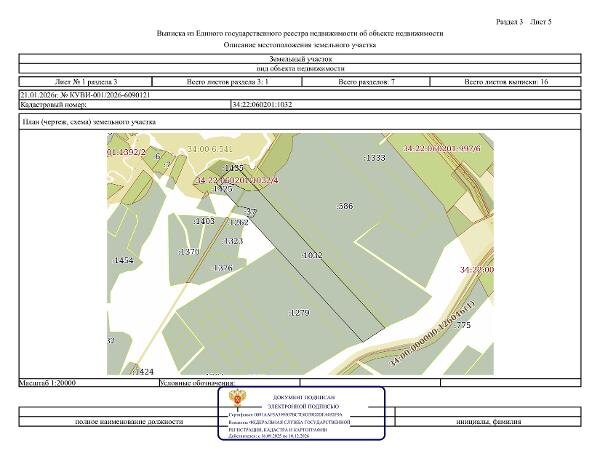Select the certificate owner line 'ФЕДЕРАЛЬНАЯ СЛУЖБА ГОСУДАРСТВЕННОЙ'
Viewport: 600px width, 464px height.
point(290,422)
